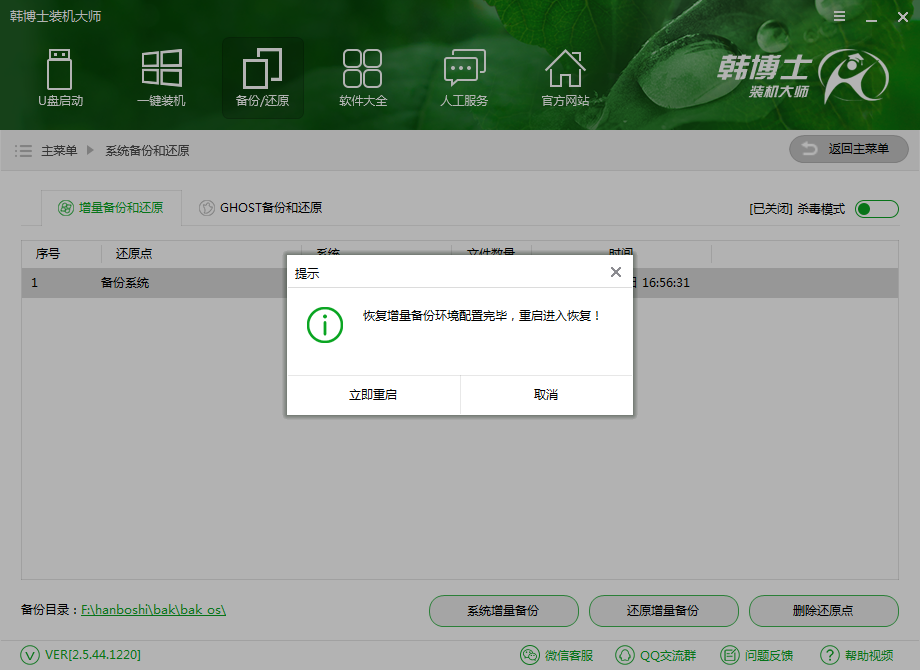Select the 一键装机 one-click install icon
This screenshot has width=920, height=670.
[x=161, y=78]
